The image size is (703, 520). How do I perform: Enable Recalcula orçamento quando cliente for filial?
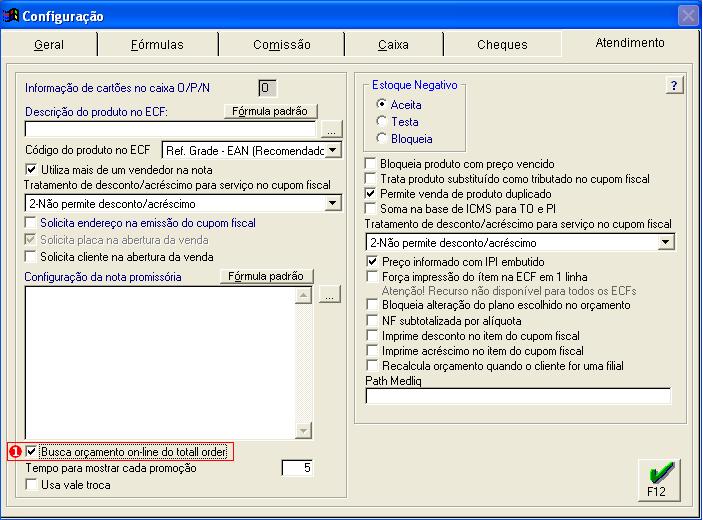pos(495,365)
